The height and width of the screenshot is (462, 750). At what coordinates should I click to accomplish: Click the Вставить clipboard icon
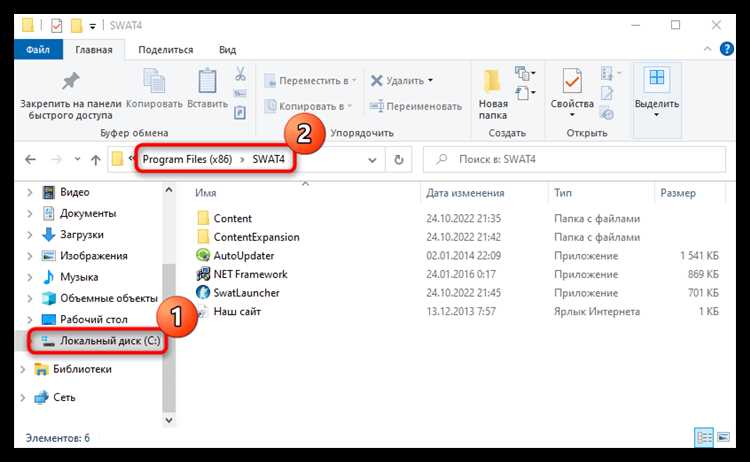click(x=207, y=81)
